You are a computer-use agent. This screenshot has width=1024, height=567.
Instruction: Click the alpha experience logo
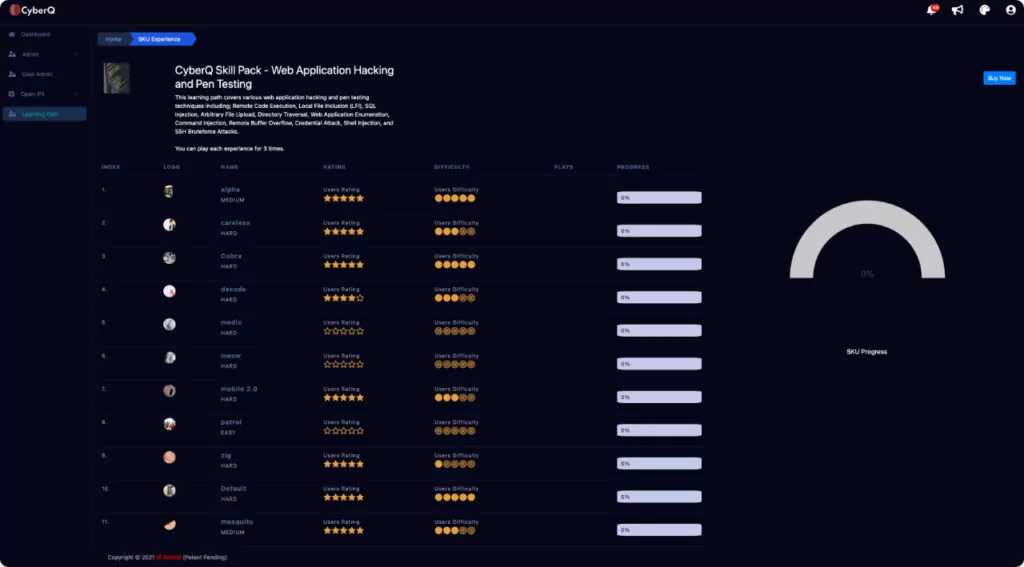click(169, 191)
